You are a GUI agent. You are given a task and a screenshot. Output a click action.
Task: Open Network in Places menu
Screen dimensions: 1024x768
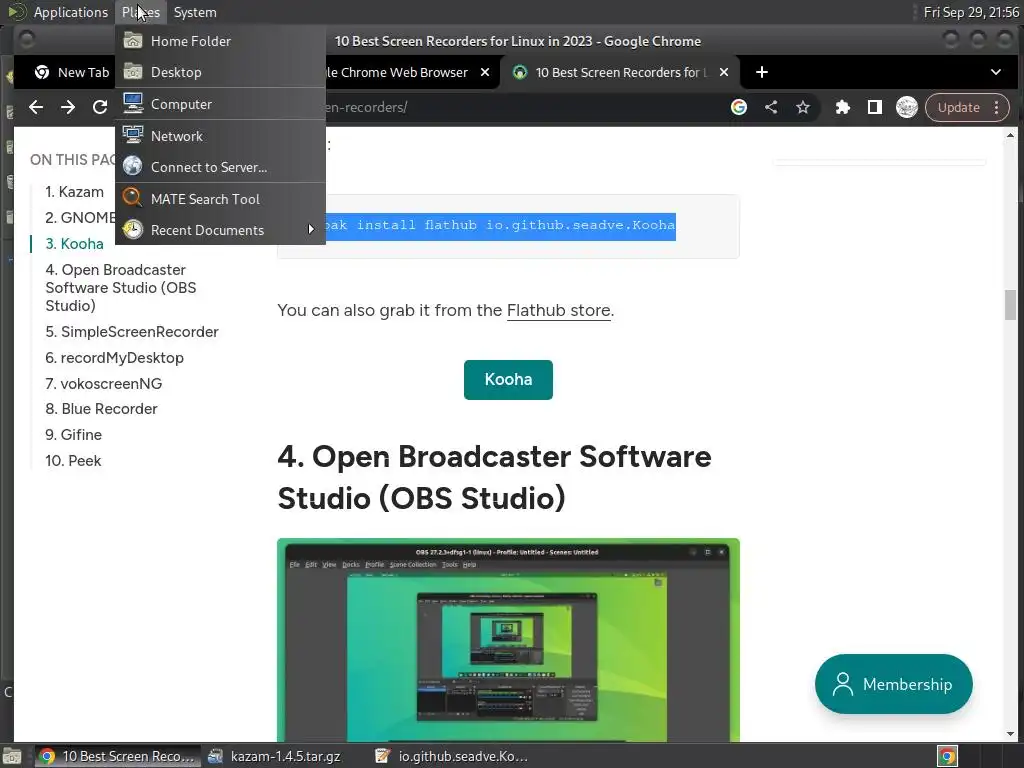(x=220, y=136)
